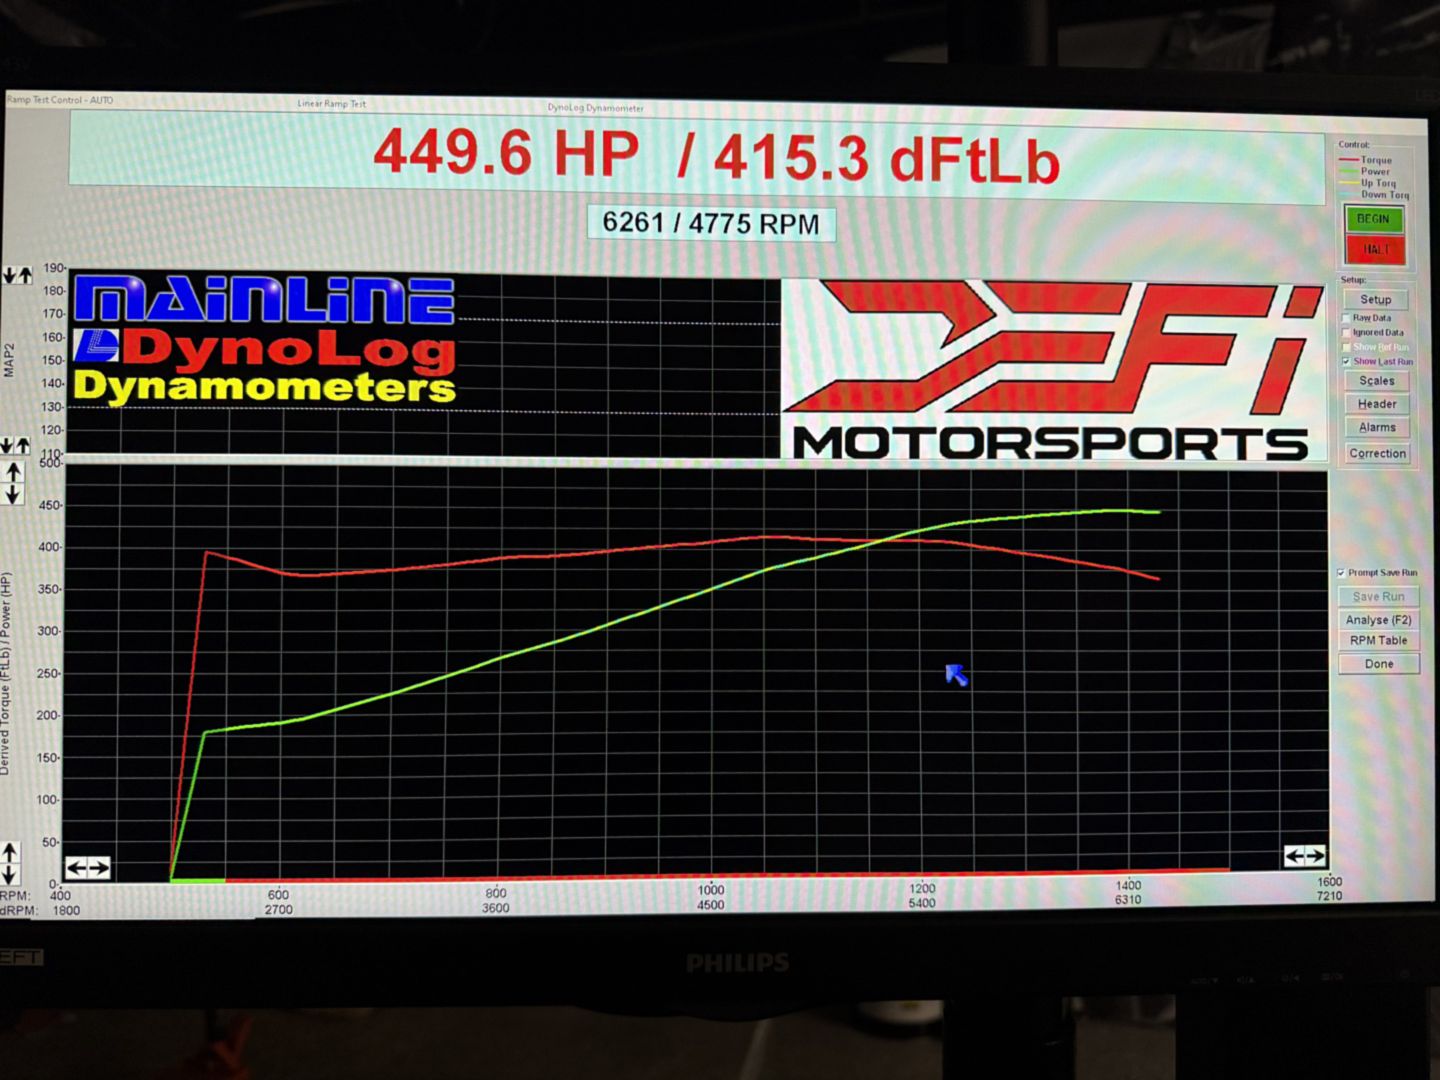1440x1080 pixels.
Task: Open the RPM Table
Action: click(x=1379, y=640)
